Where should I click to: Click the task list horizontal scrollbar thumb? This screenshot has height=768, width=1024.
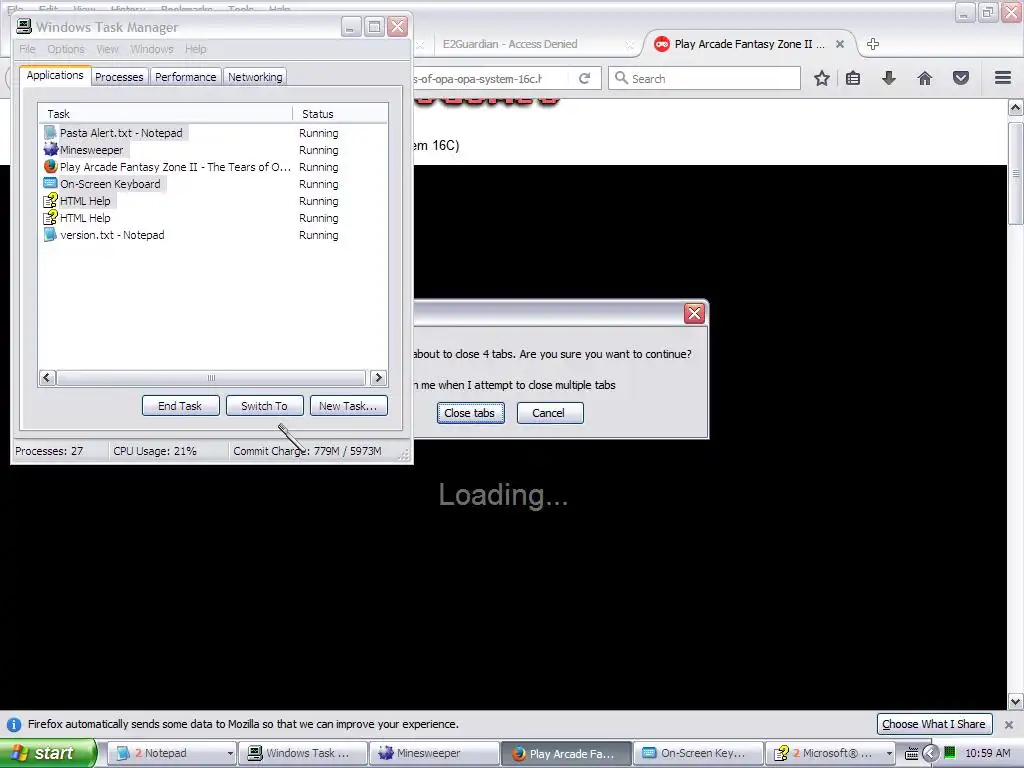pyautogui.click(x=211, y=377)
